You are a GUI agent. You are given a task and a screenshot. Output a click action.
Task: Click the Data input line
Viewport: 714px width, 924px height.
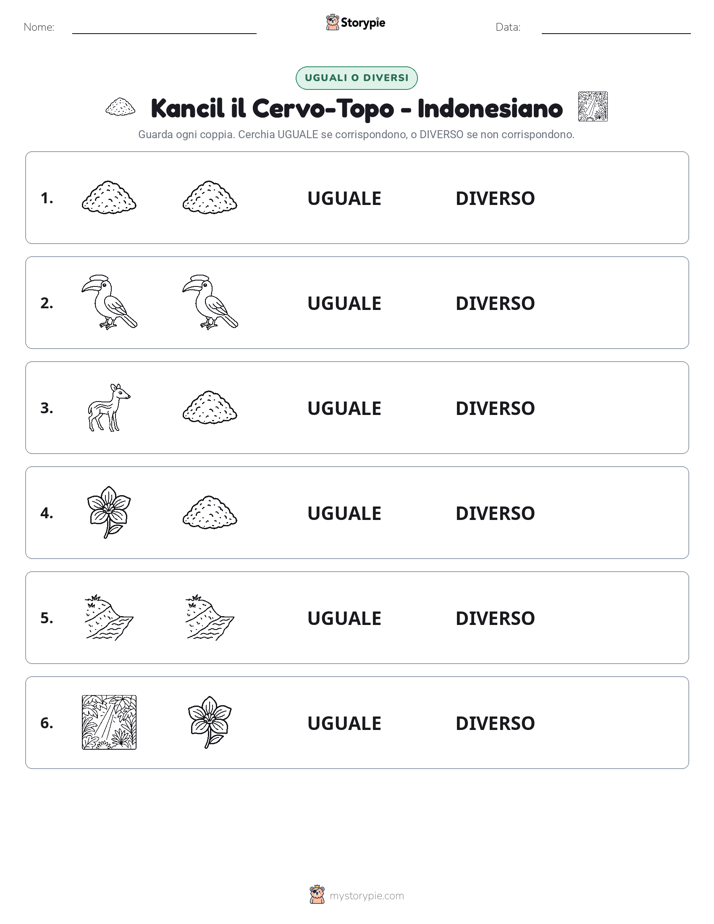click(616, 28)
